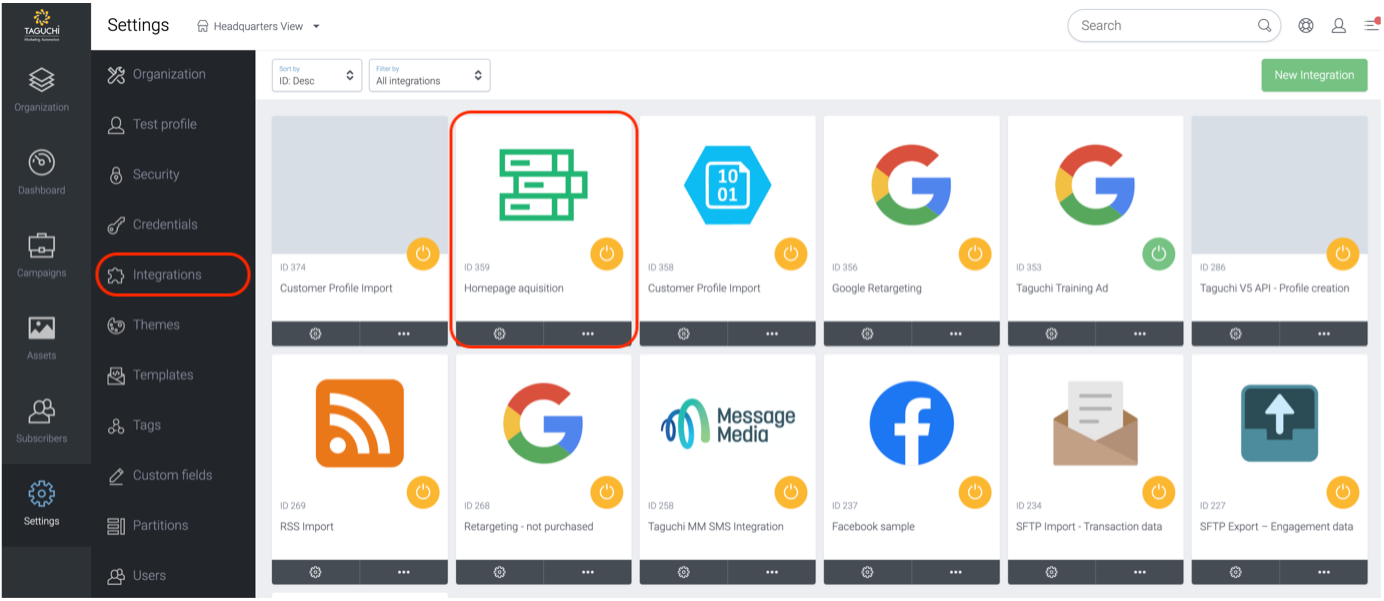Open the Filter by All integrations dropdown
The image size is (1384, 601).
pos(430,75)
